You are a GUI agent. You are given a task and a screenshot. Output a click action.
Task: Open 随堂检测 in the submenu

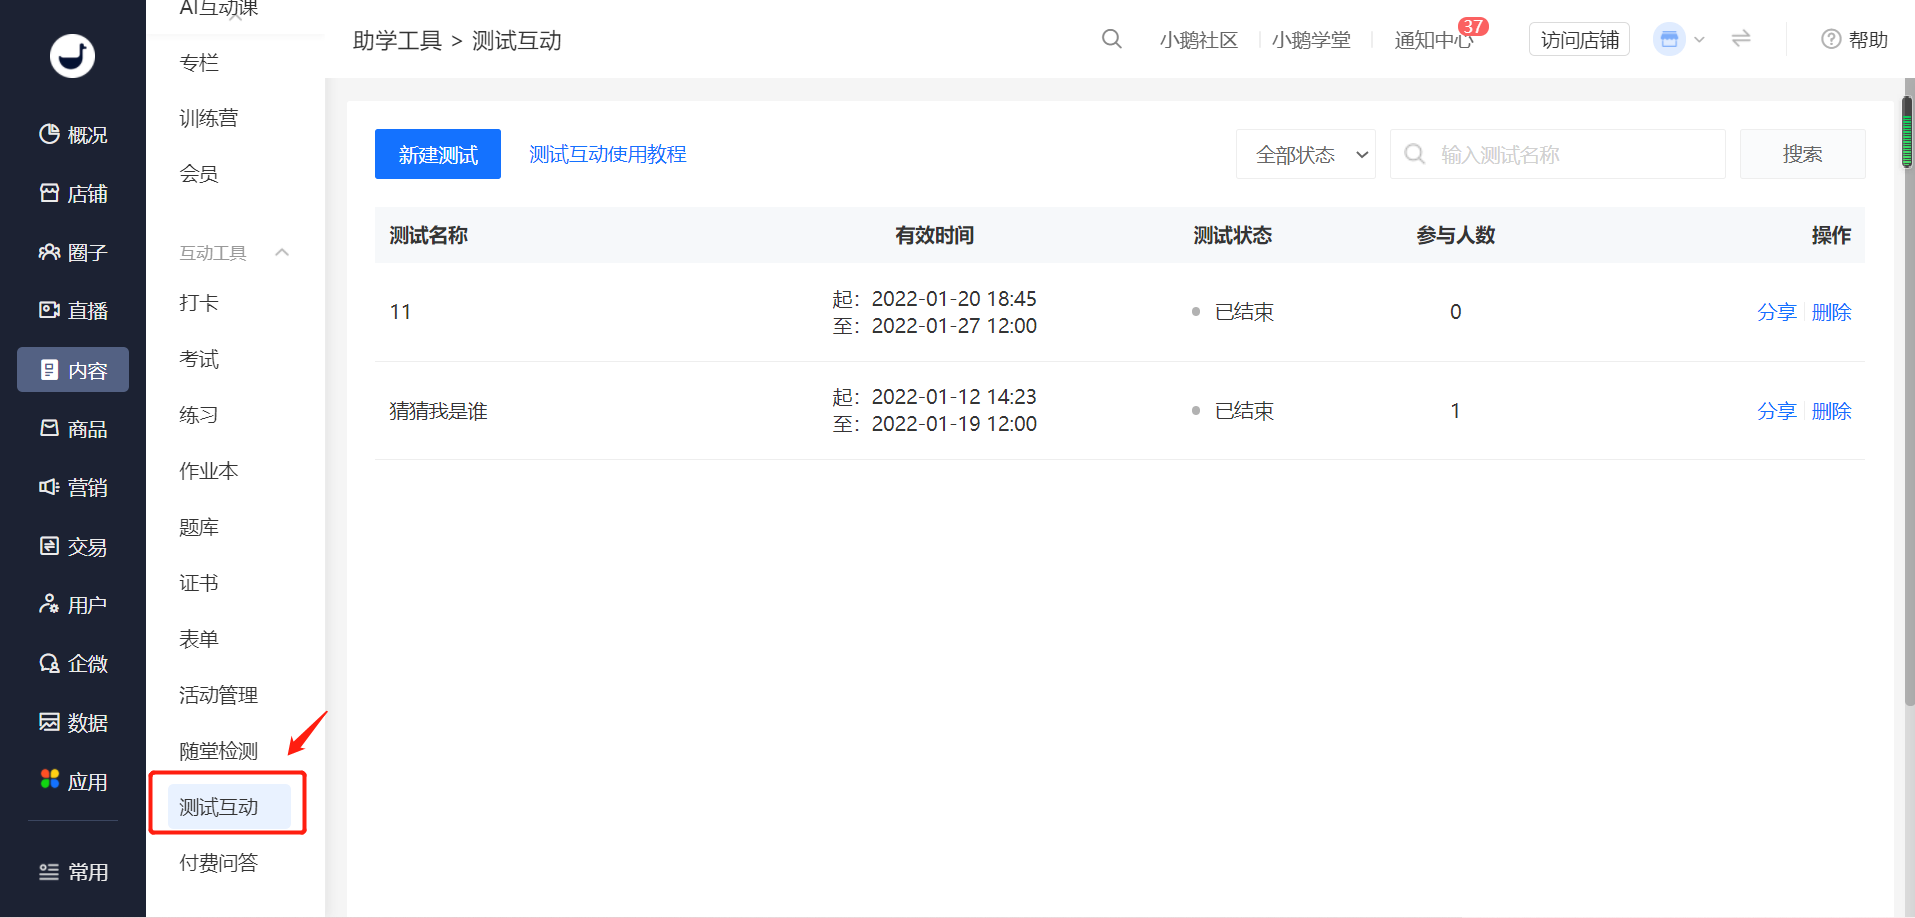219,751
